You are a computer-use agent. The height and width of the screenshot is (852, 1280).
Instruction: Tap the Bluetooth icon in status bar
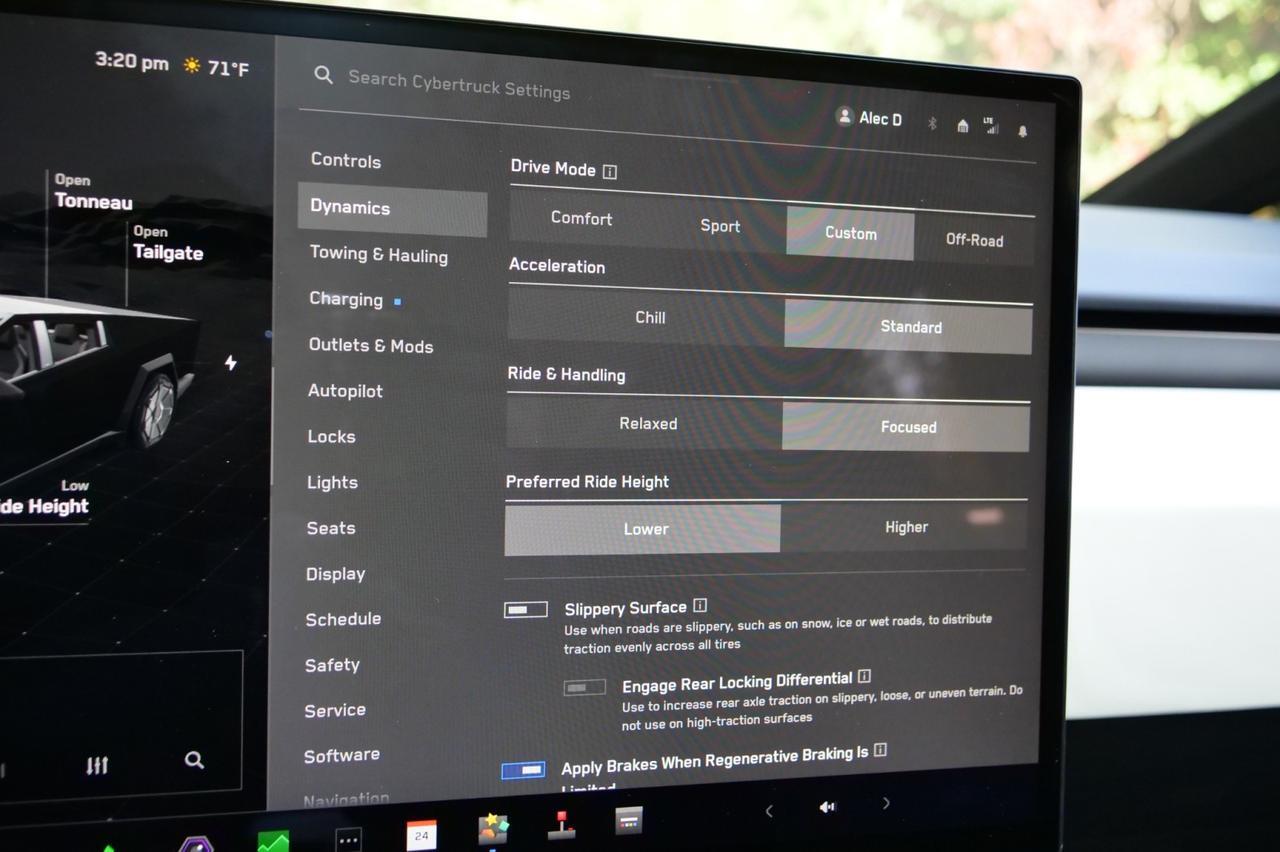click(x=932, y=123)
